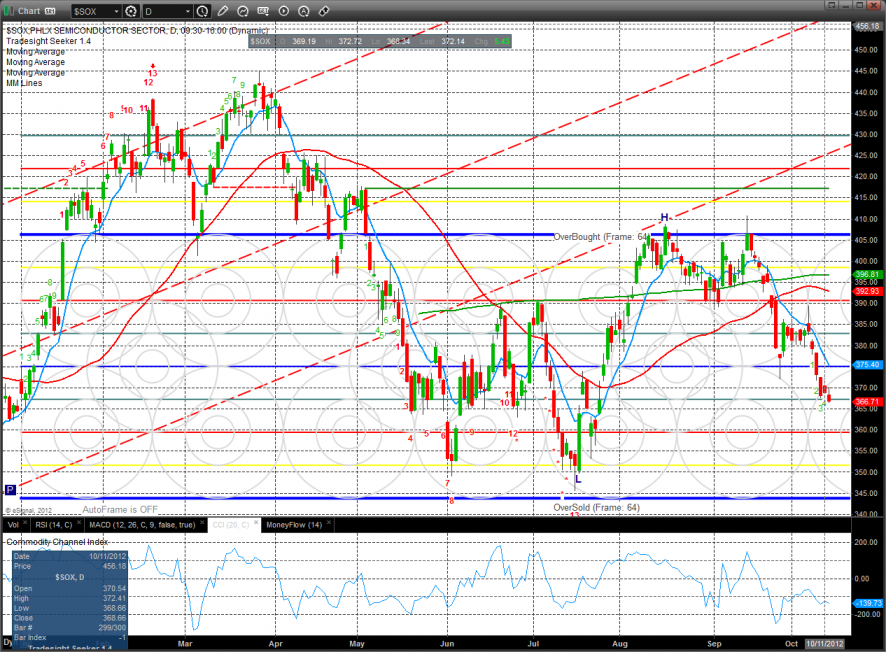This screenshot has width=886, height=652.
Task: Click the AutoFrame is OFF text
Action: coord(120,510)
